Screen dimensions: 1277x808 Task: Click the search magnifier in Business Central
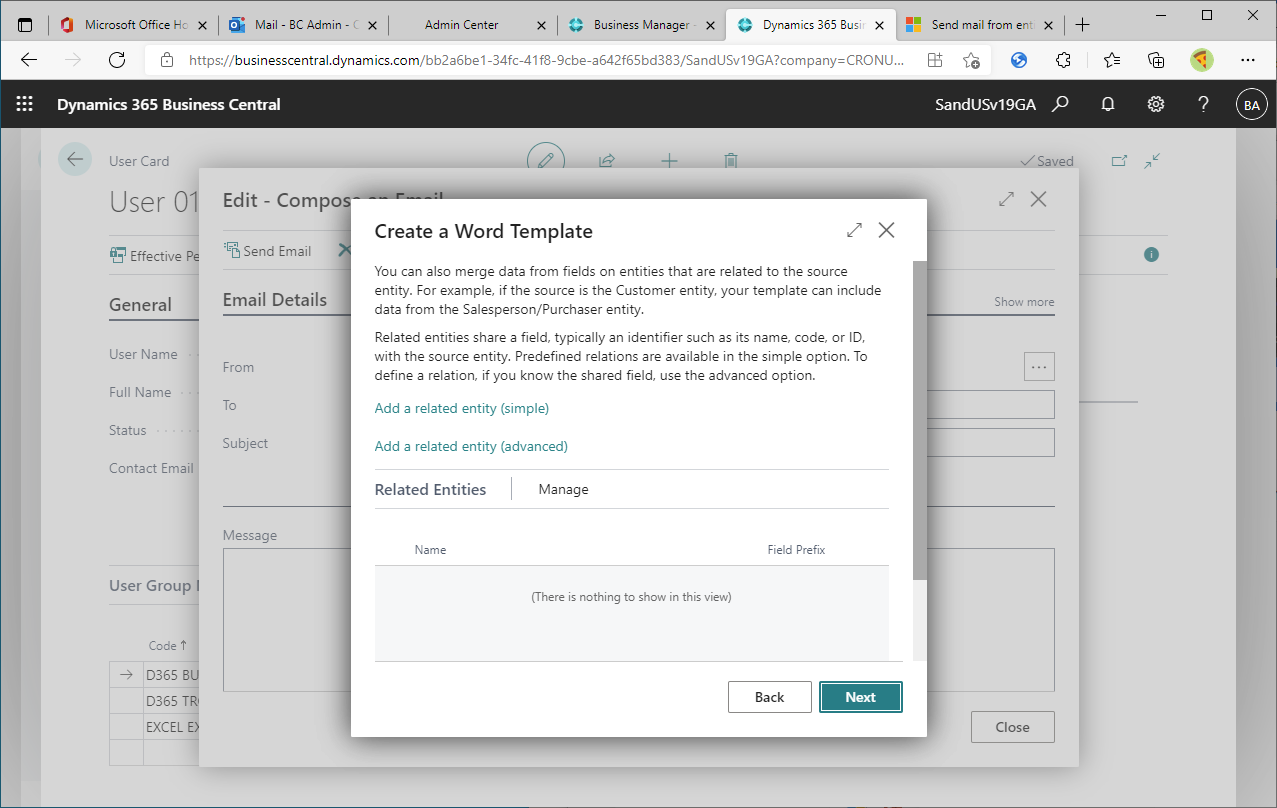[x=1061, y=104]
